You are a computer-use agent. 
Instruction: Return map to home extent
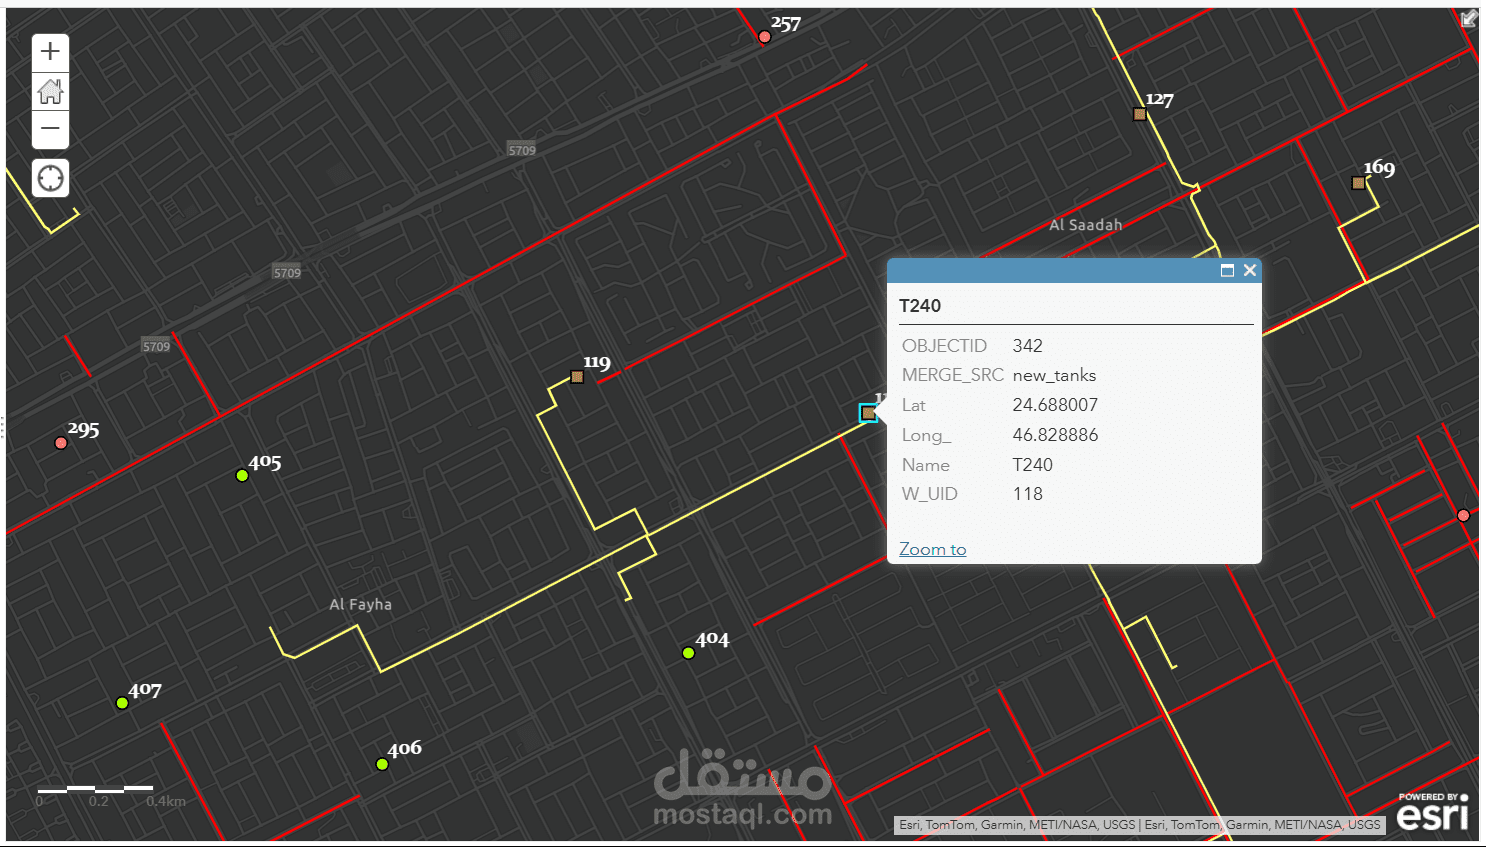point(50,92)
